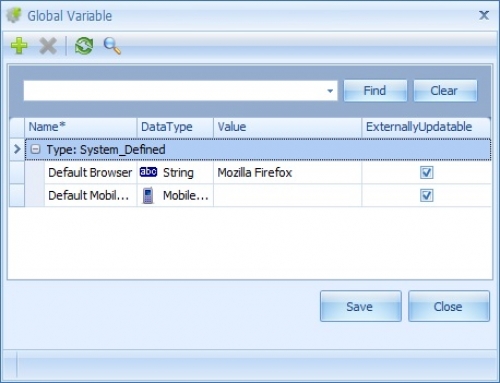Open the search box dropdown arrow
This screenshot has width=500, height=383.
pyautogui.click(x=330, y=91)
